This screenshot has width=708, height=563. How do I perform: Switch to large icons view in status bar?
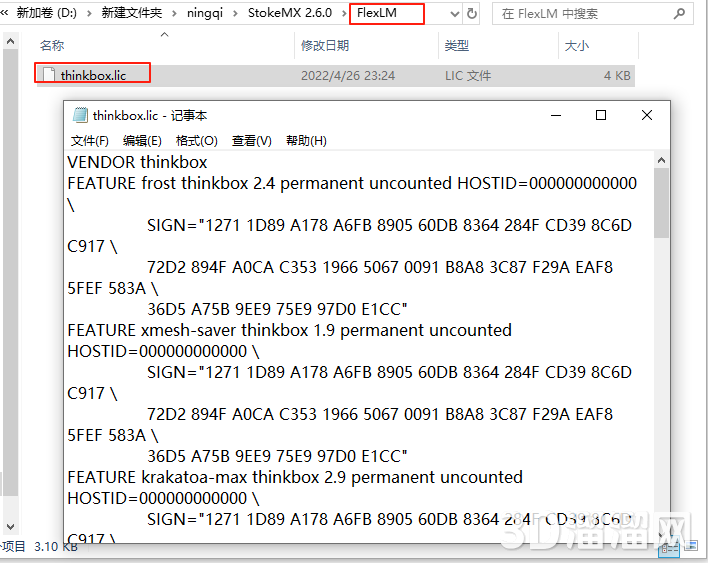(691, 546)
